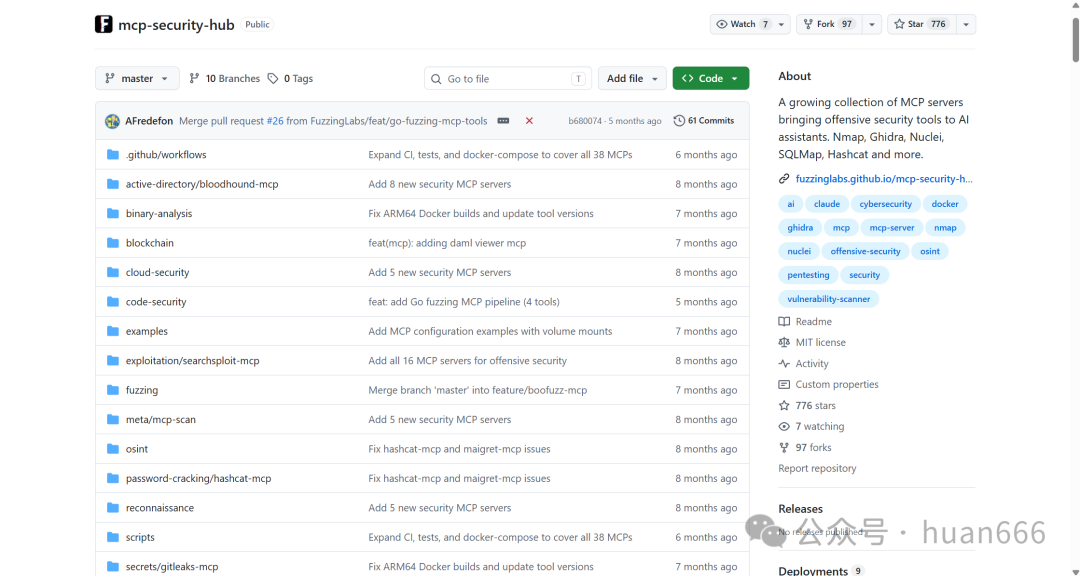View the 0 Tags page
The image size is (1080, 576).
pos(290,79)
